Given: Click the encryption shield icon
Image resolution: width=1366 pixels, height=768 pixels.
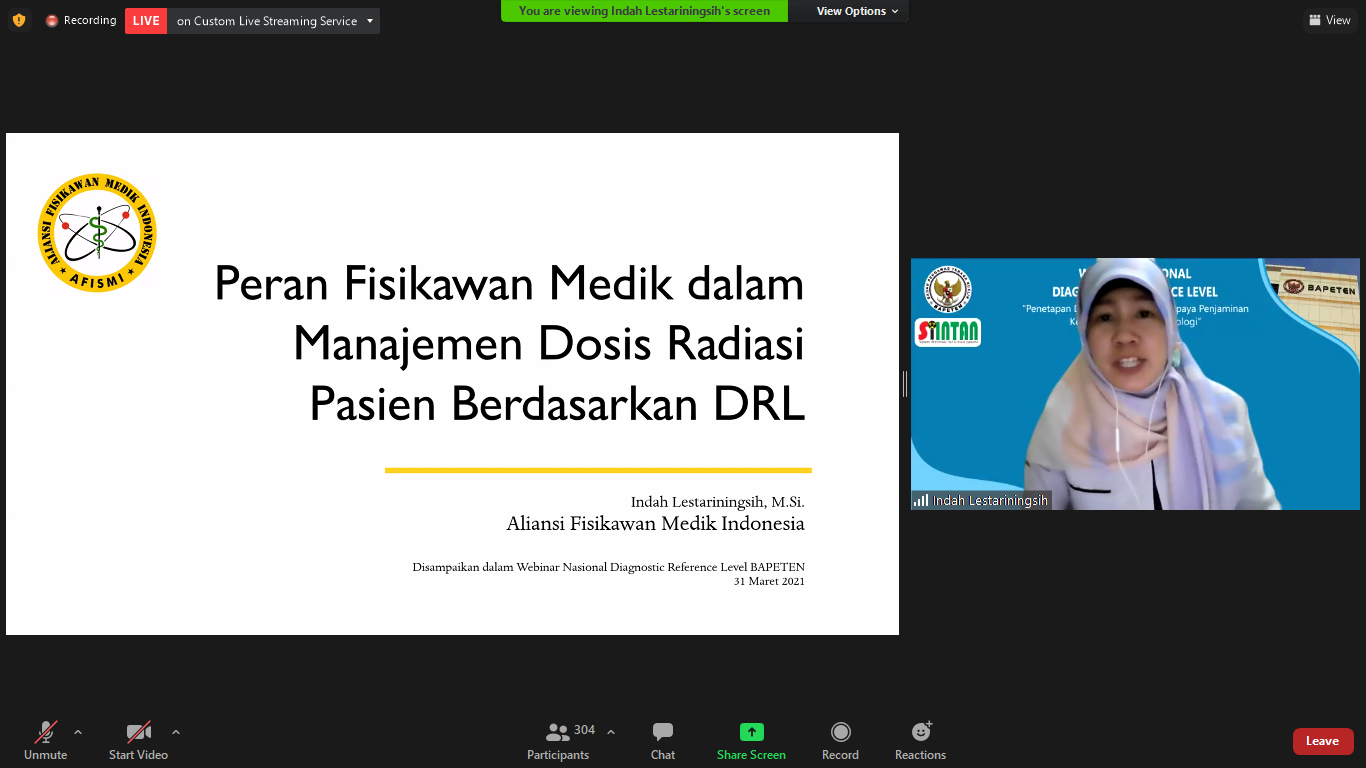Looking at the screenshot, I should pyautogui.click(x=19, y=20).
